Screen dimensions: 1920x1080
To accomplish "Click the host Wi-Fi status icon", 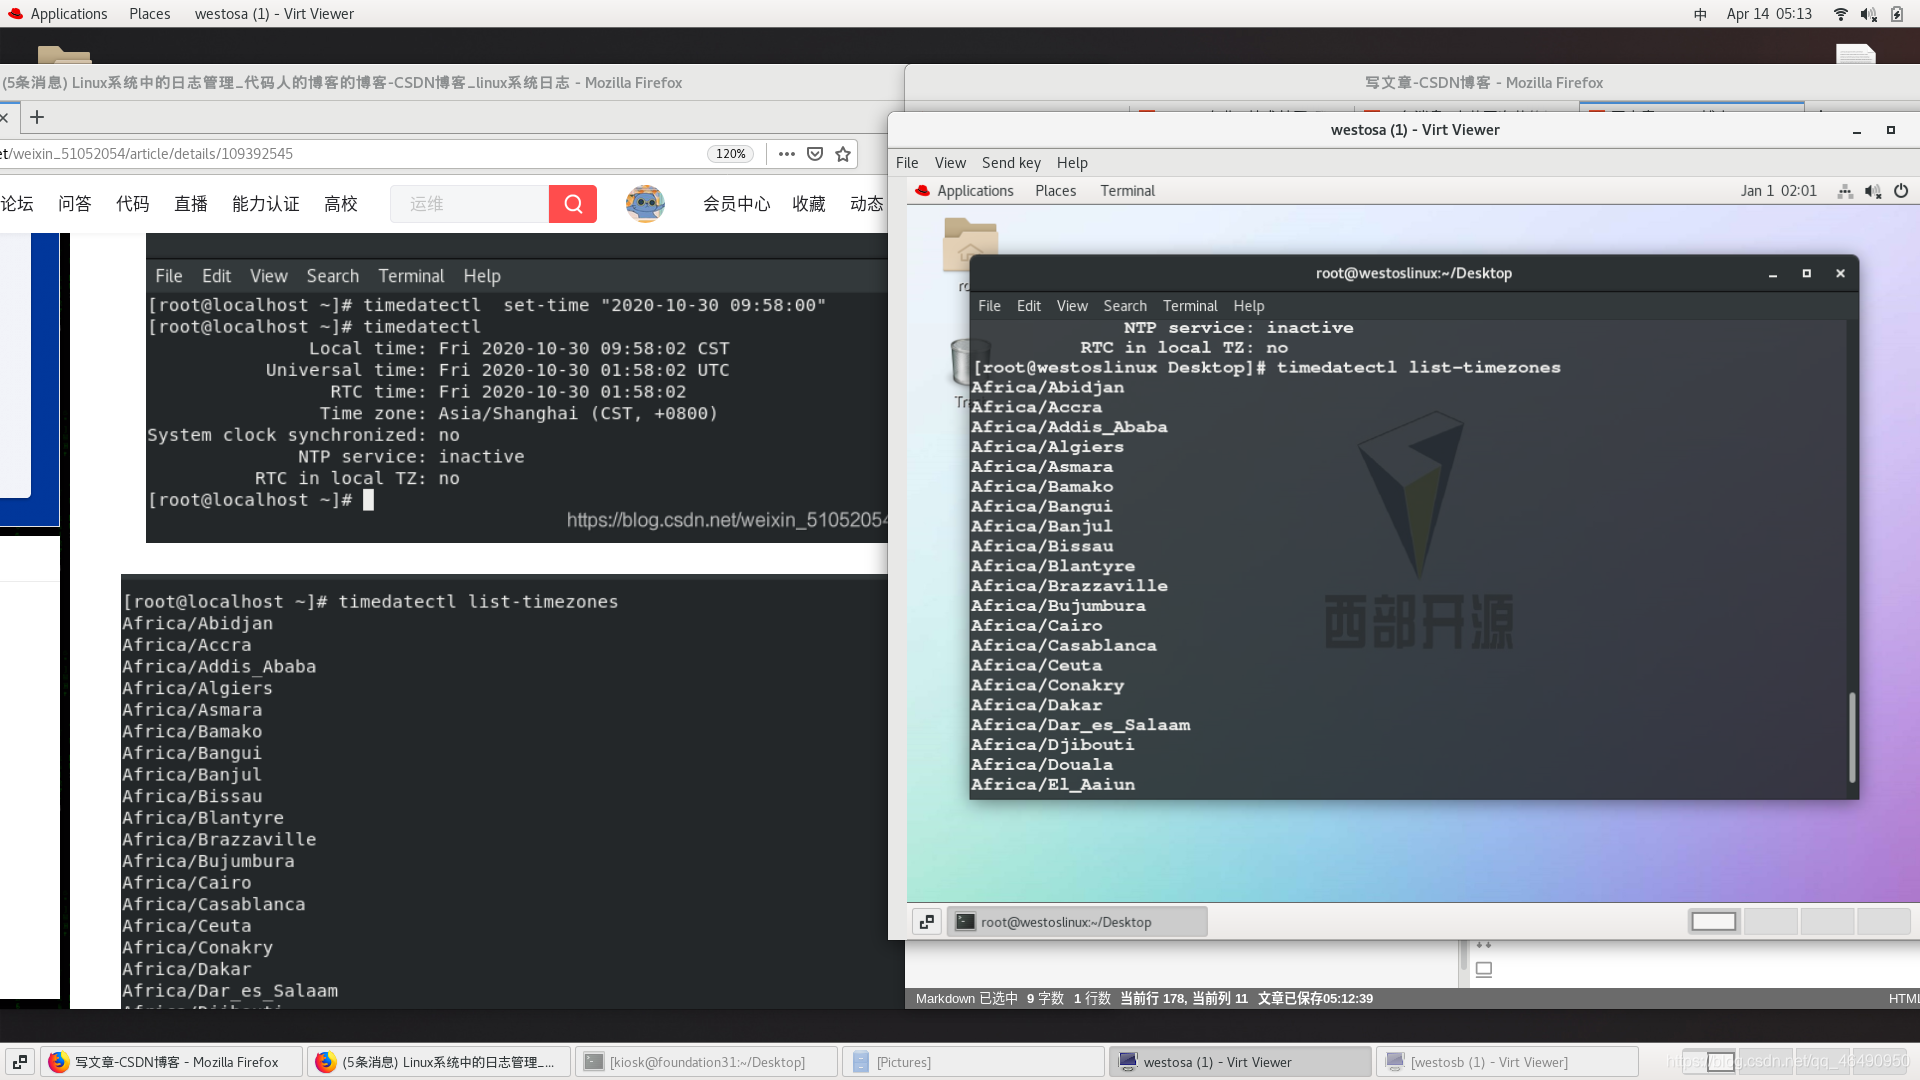I will click(x=1841, y=14).
